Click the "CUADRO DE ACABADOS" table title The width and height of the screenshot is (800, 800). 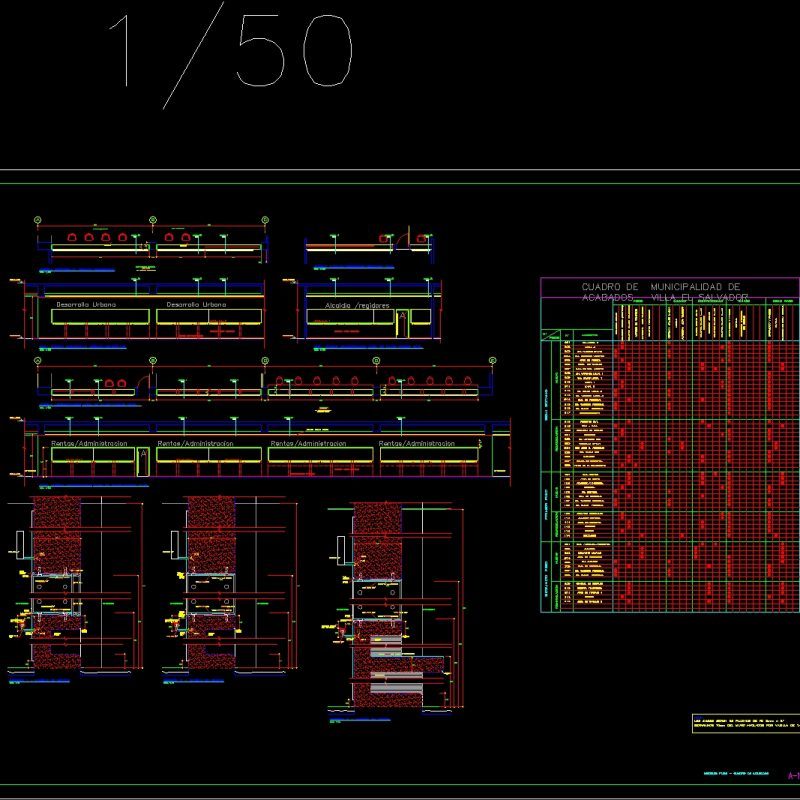(610, 292)
